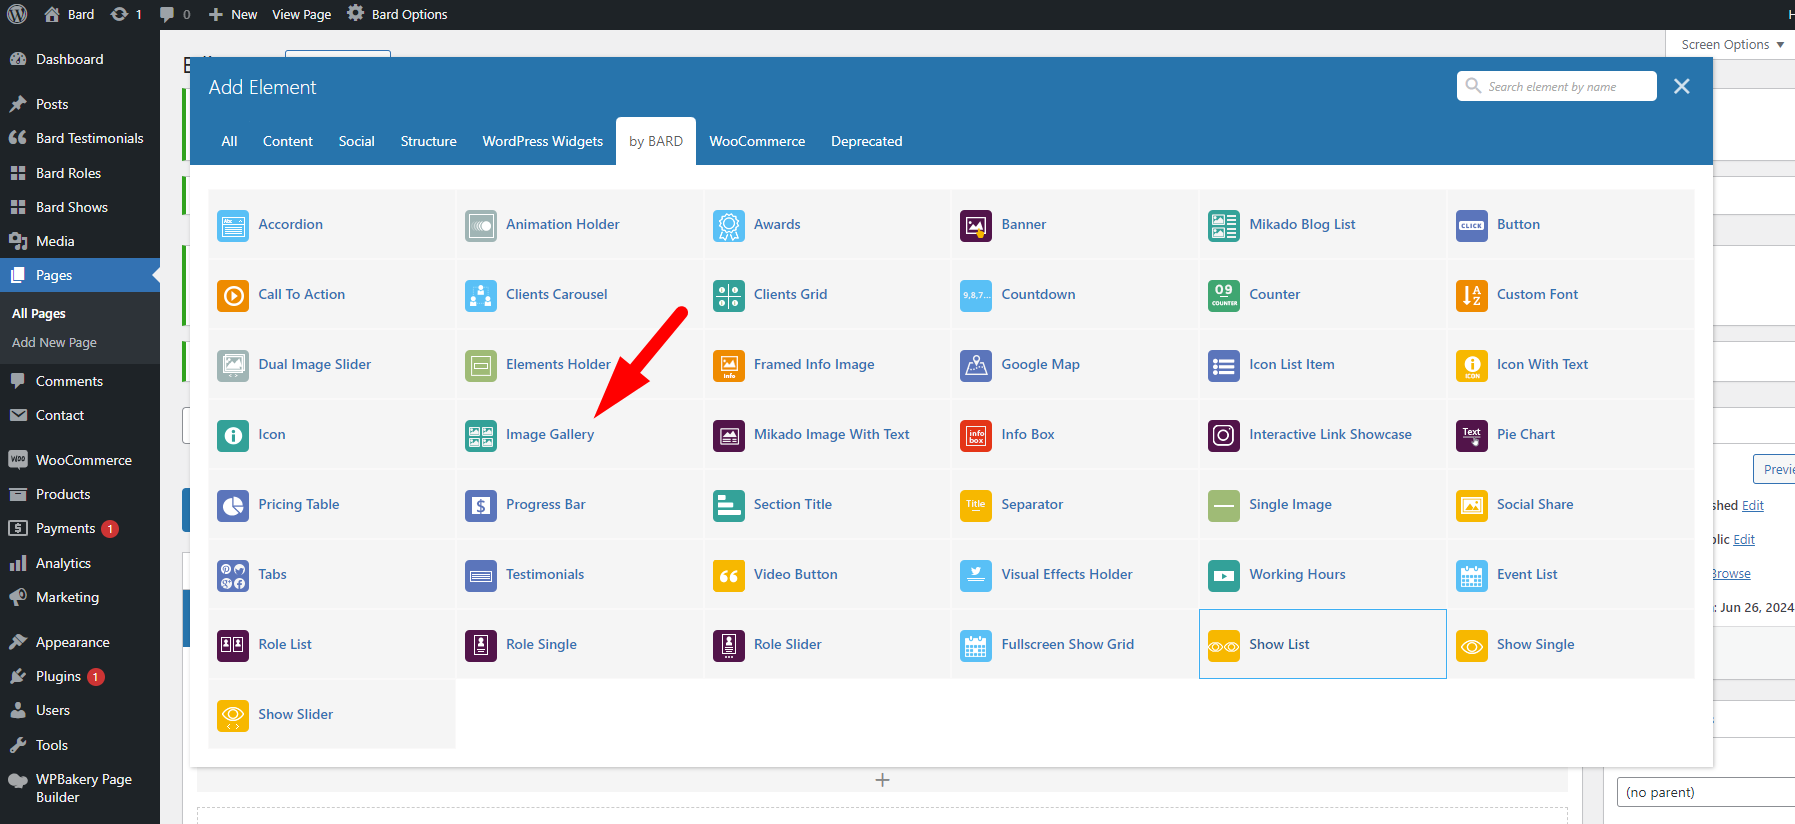Open the Structure tab

429,141
